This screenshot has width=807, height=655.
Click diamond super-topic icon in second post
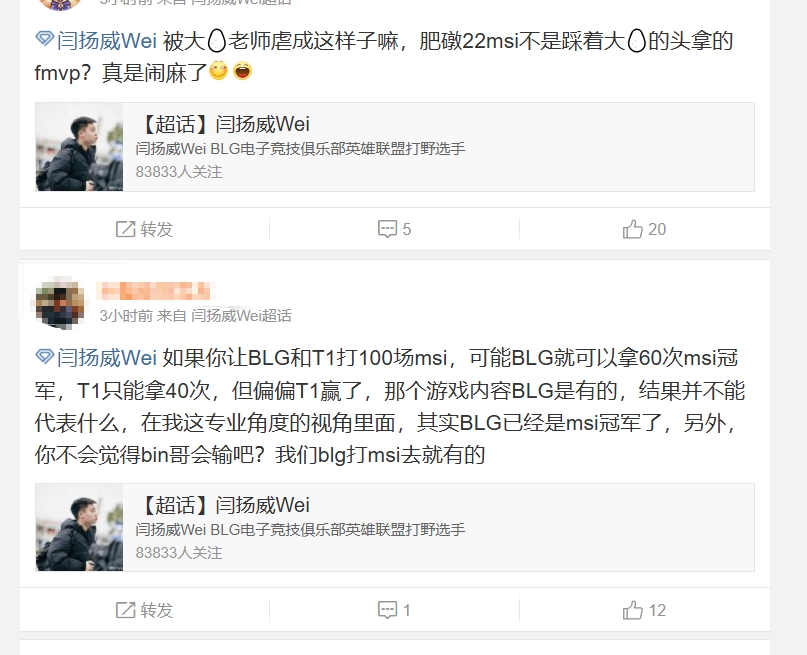click(45, 356)
